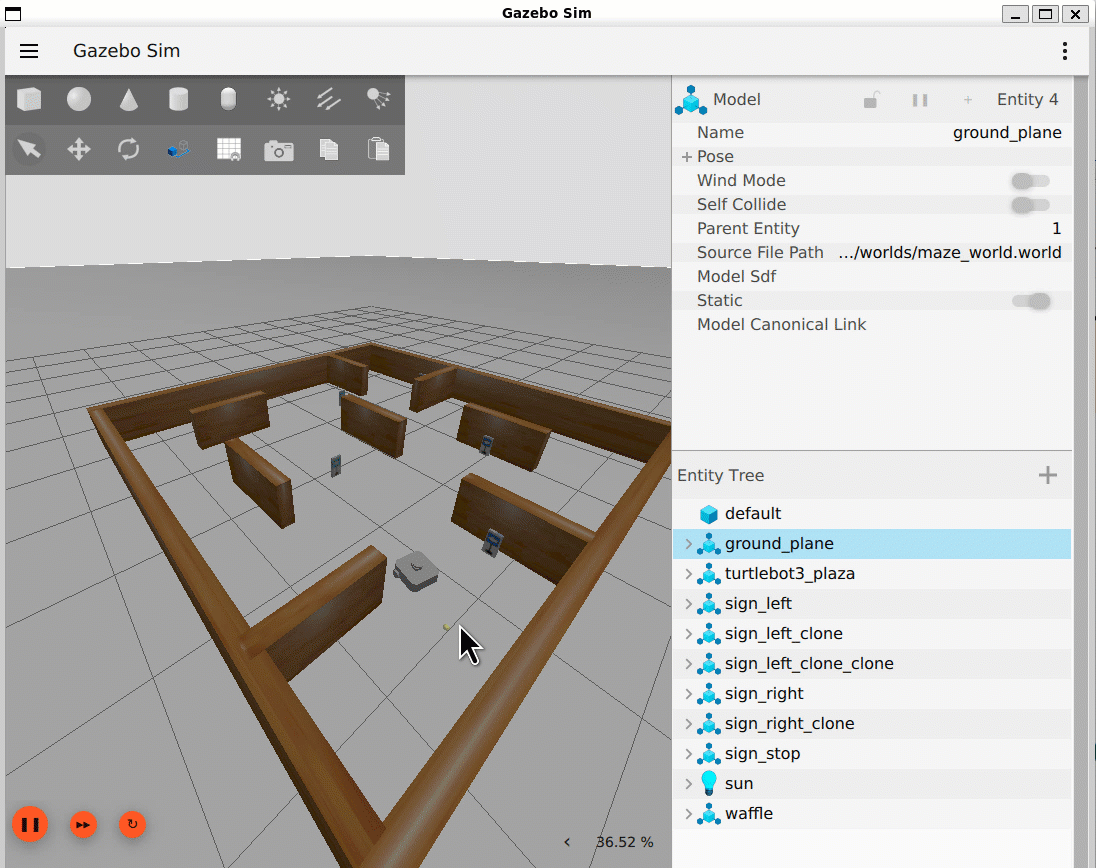This screenshot has height=868, width=1096.
Task: Click the Entity Tree add button
Action: point(1048,475)
